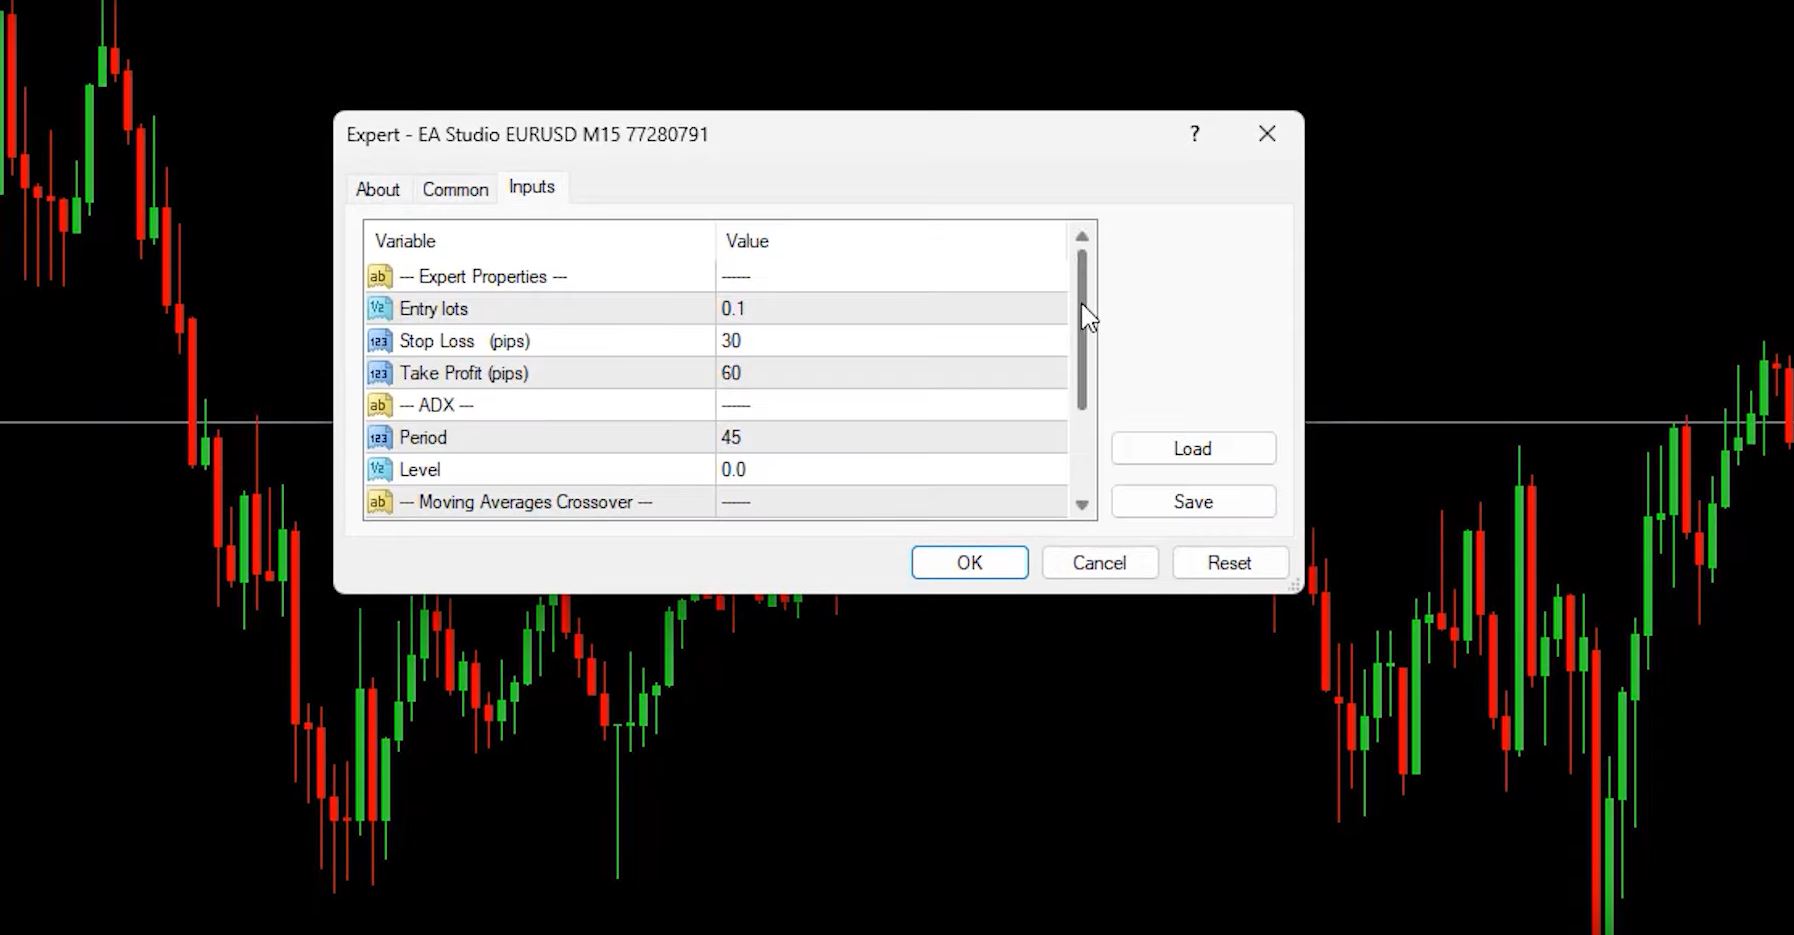Click the Expert Properties ab label icon
This screenshot has width=1794, height=935.
tap(379, 276)
